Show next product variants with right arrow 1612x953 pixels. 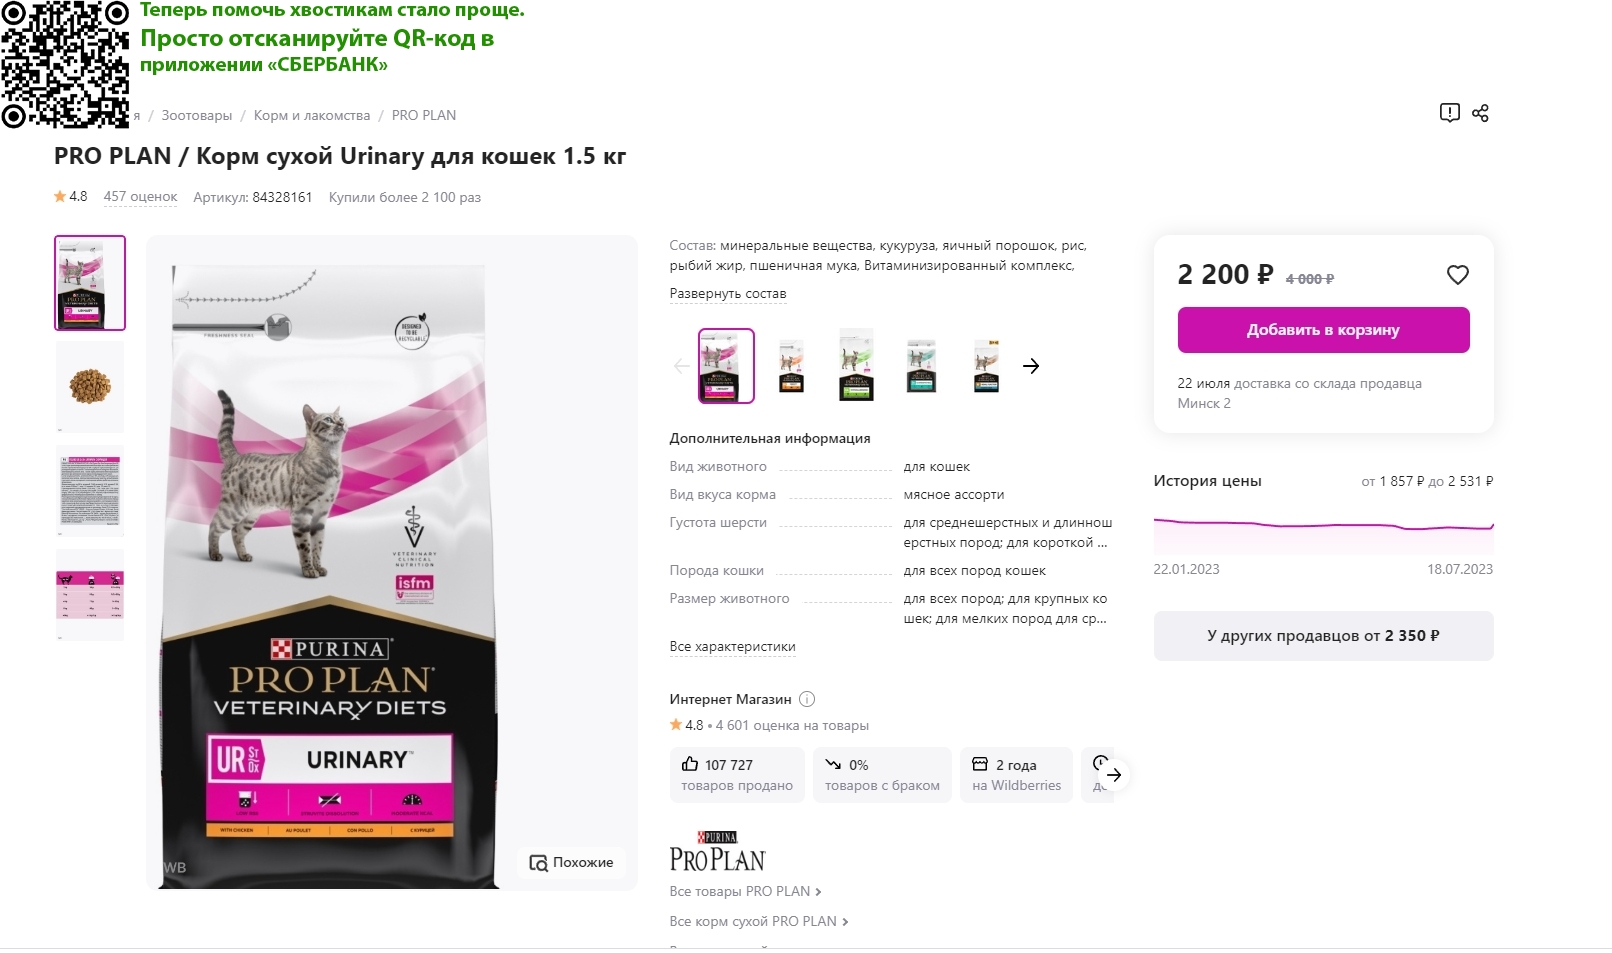point(1031,366)
